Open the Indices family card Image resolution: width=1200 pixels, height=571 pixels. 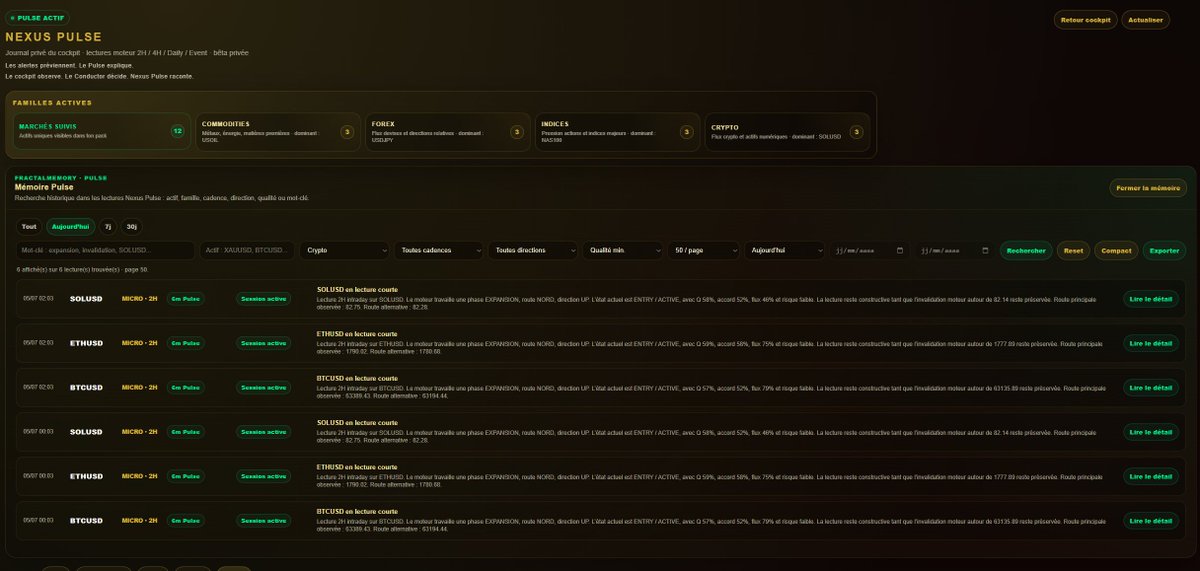(x=617, y=131)
